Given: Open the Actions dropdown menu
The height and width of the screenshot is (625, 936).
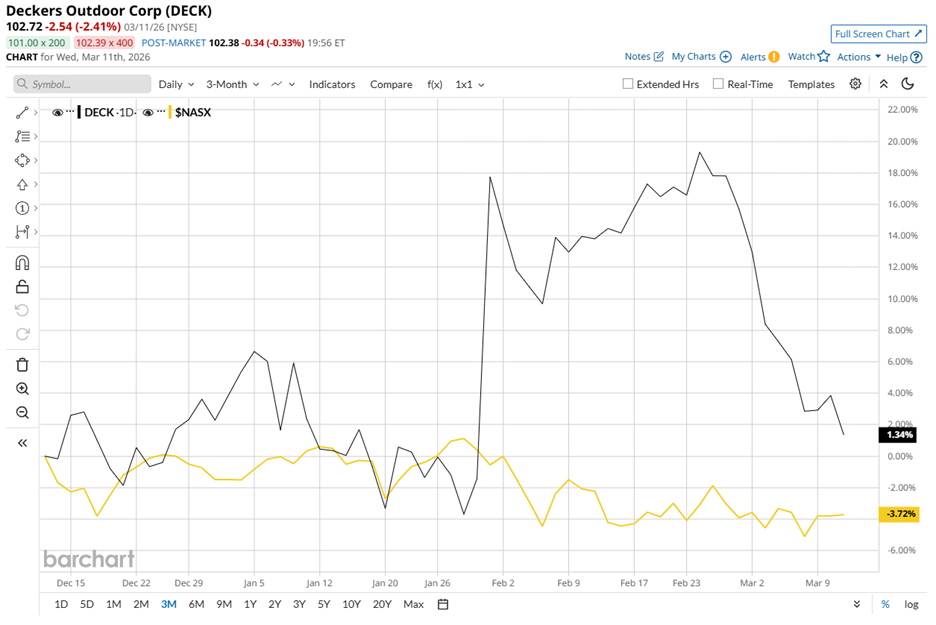Looking at the screenshot, I should pyautogui.click(x=859, y=57).
